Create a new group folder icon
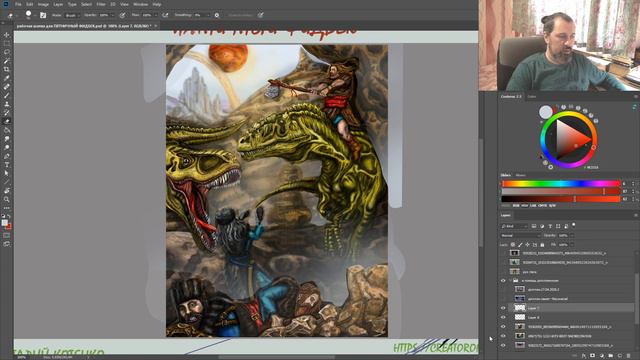This screenshot has height=360, width=640. tap(611, 356)
